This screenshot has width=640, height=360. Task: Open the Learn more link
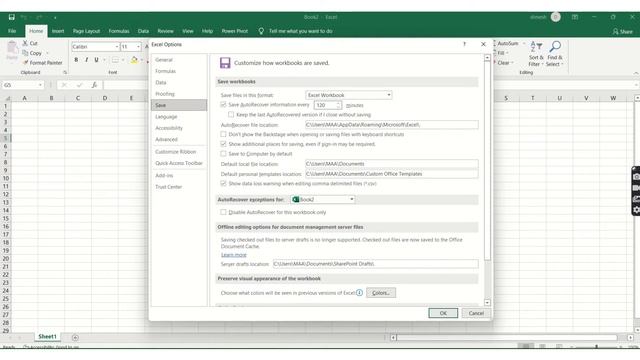(234, 255)
